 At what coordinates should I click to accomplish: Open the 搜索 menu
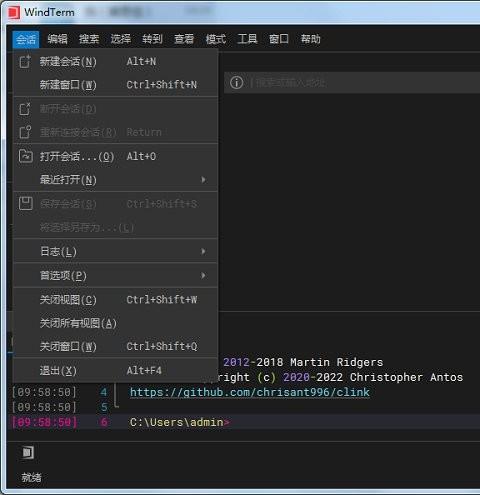[89, 39]
